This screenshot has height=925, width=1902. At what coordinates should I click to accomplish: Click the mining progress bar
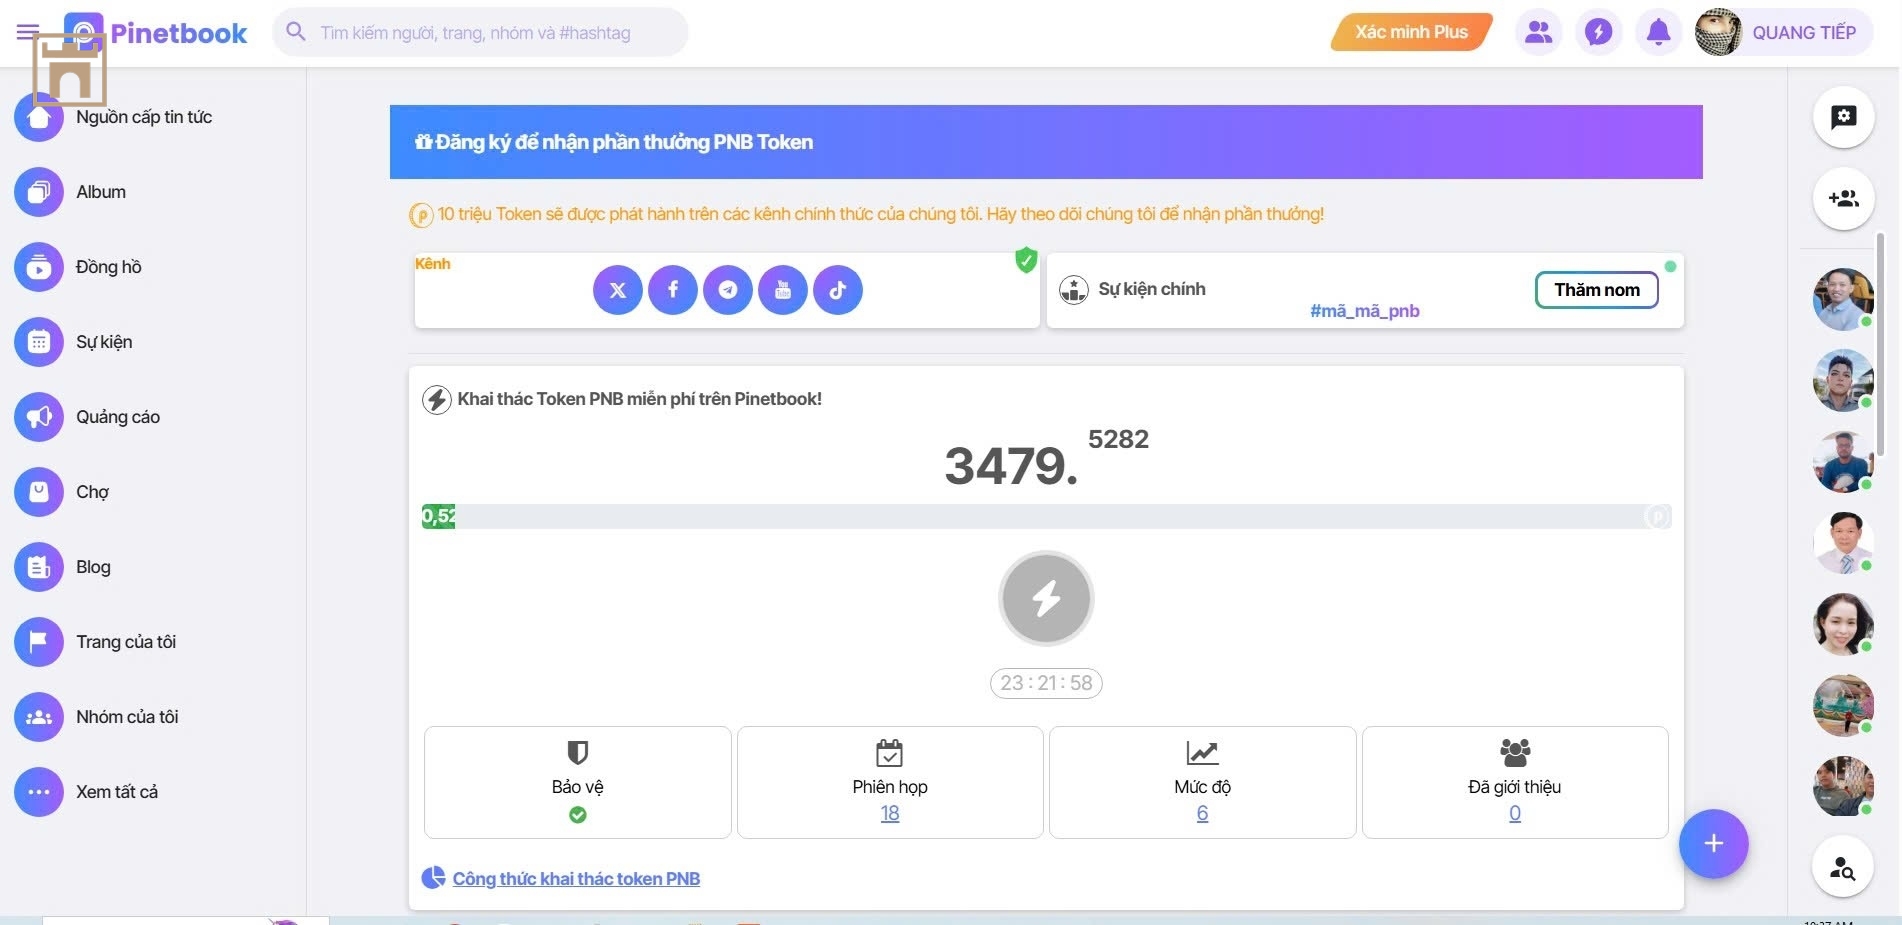1046,516
